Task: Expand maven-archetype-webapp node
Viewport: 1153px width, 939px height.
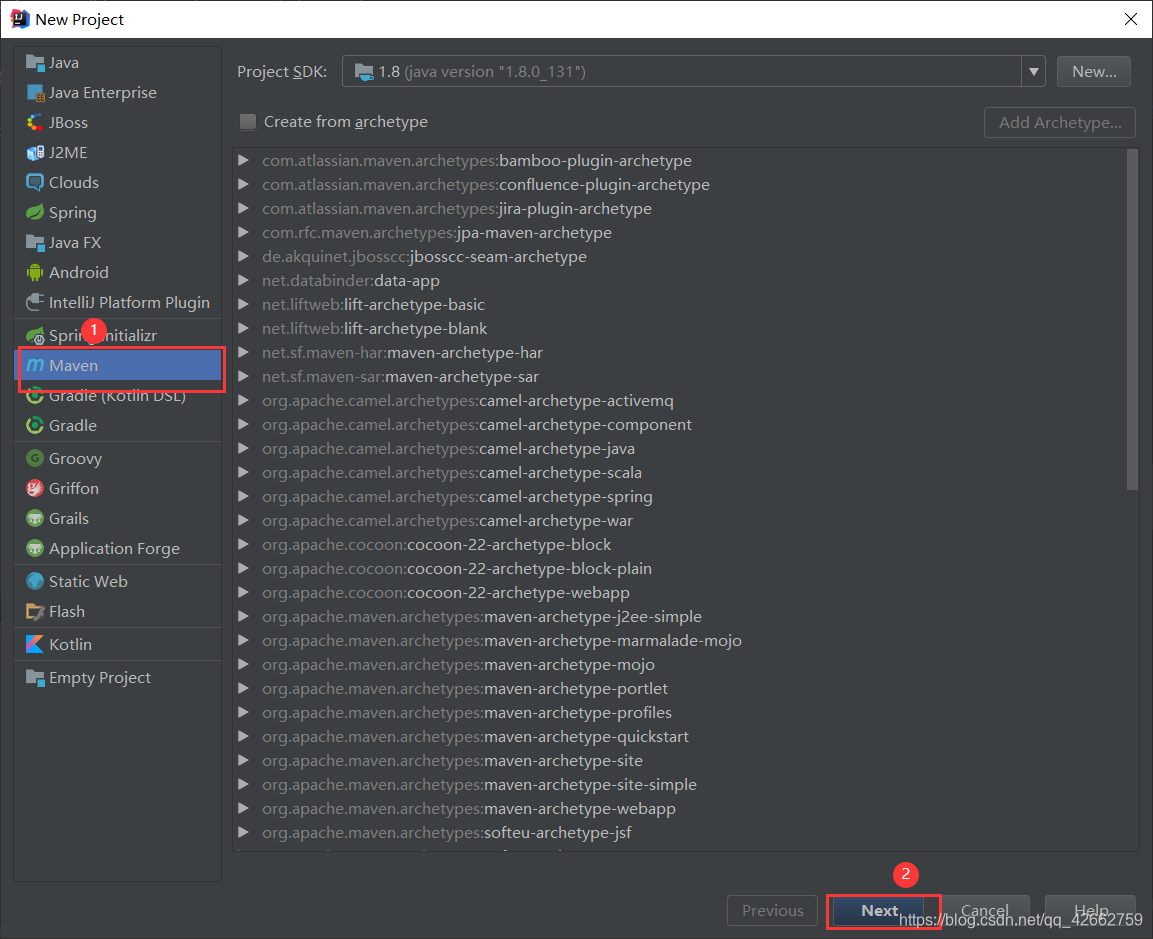Action: pyautogui.click(x=243, y=808)
